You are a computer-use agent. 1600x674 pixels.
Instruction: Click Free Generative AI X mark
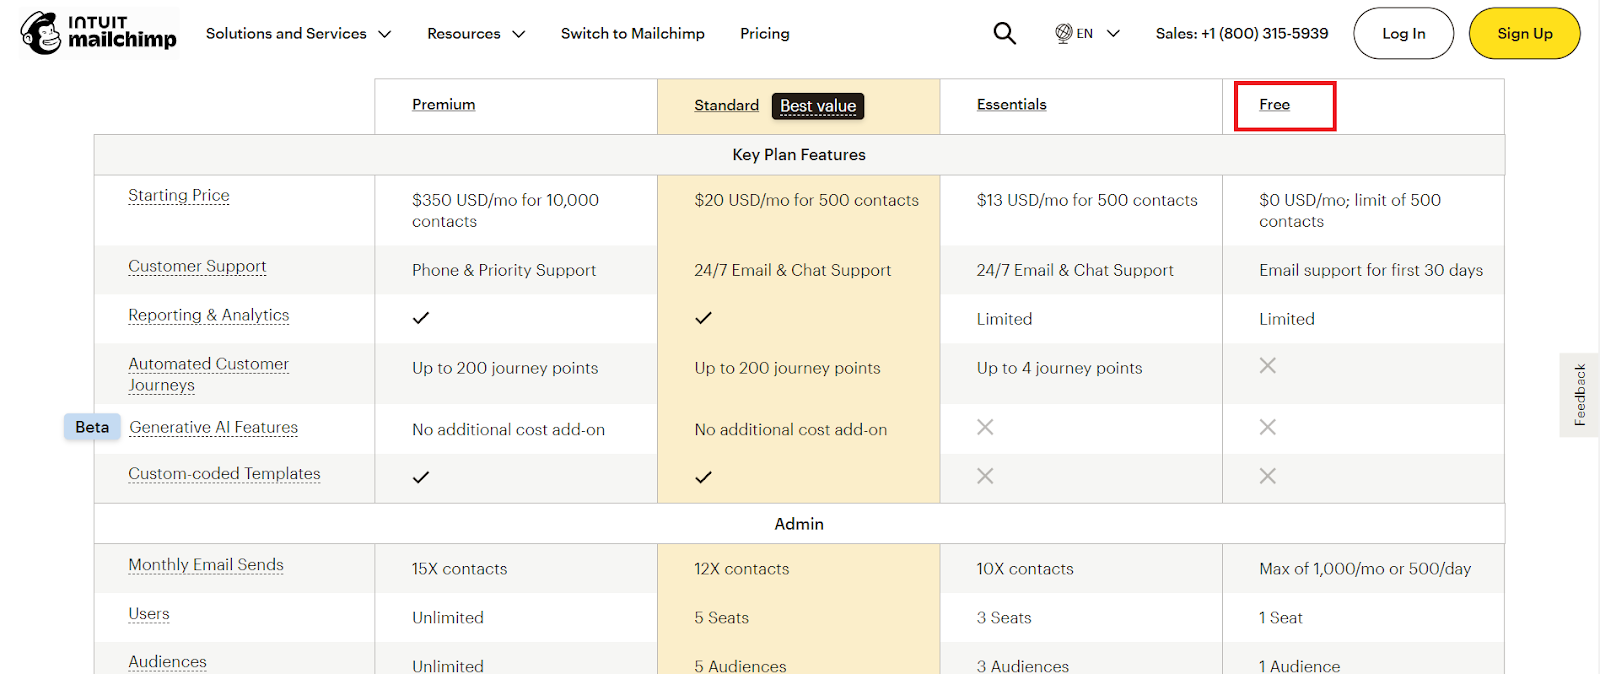[1268, 427]
